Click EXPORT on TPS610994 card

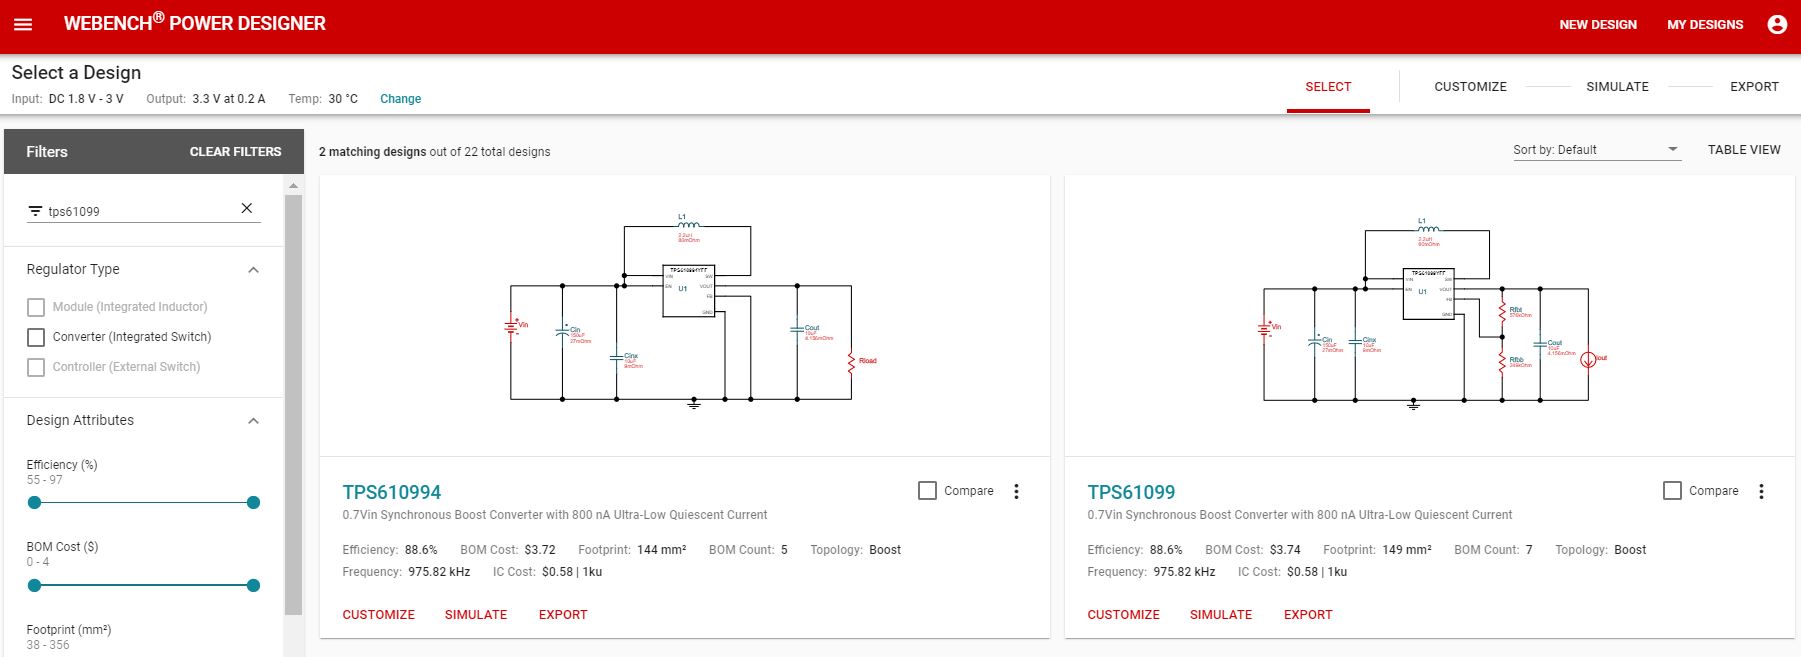(x=563, y=615)
